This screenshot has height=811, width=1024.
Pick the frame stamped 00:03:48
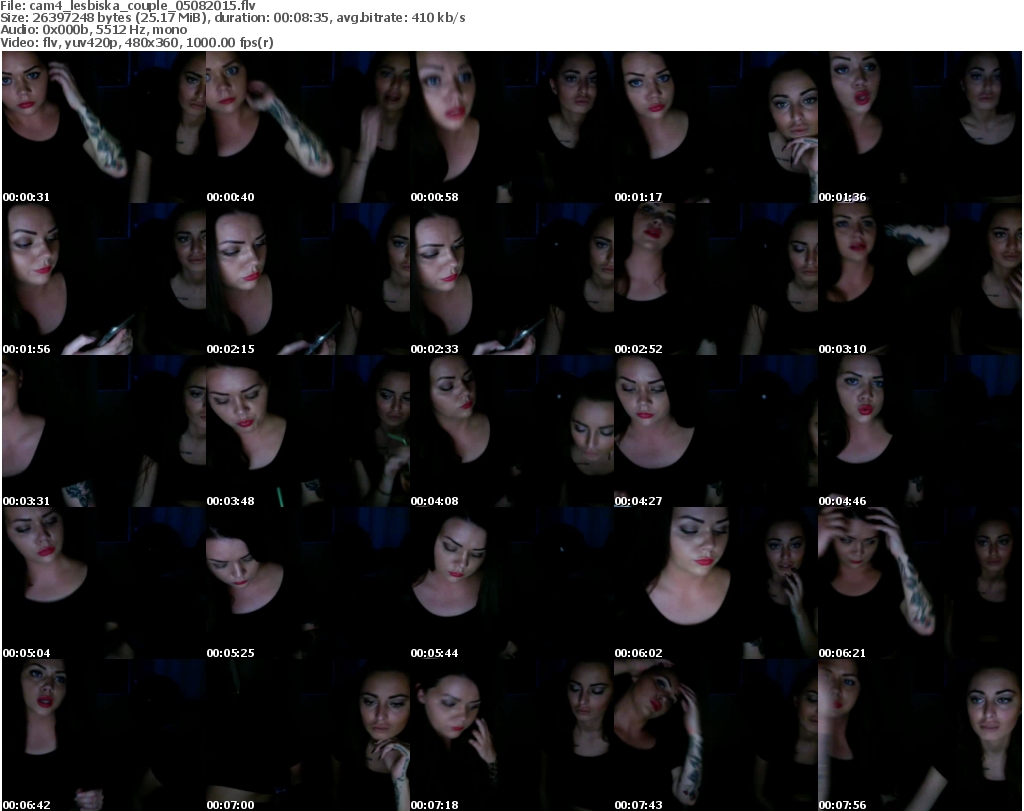pos(308,431)
